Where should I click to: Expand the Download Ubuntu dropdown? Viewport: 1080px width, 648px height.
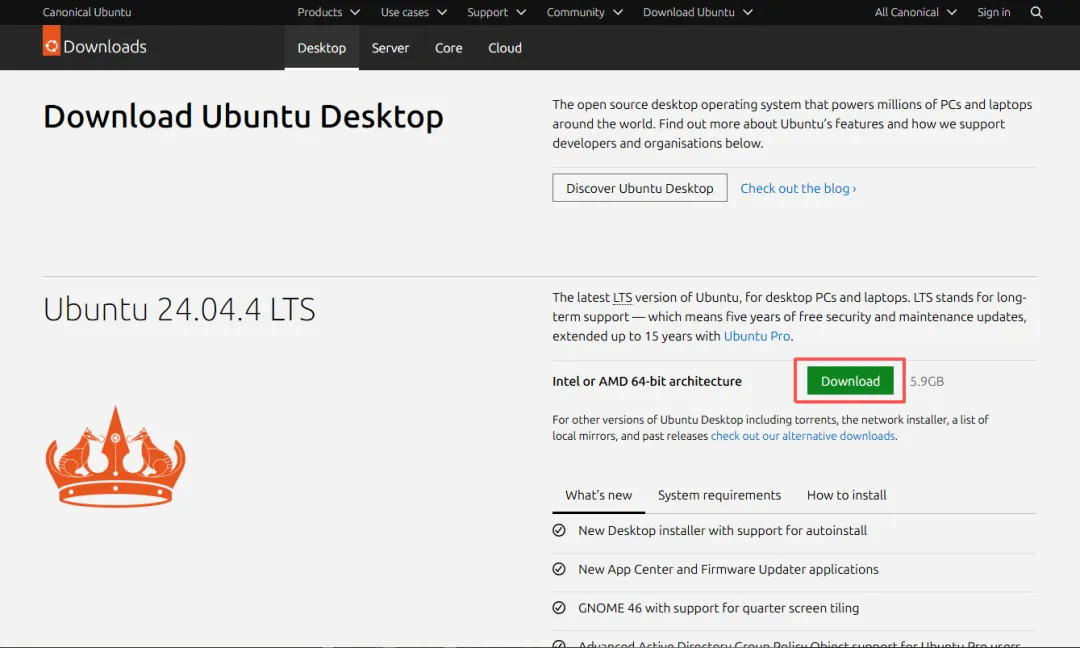698,12
